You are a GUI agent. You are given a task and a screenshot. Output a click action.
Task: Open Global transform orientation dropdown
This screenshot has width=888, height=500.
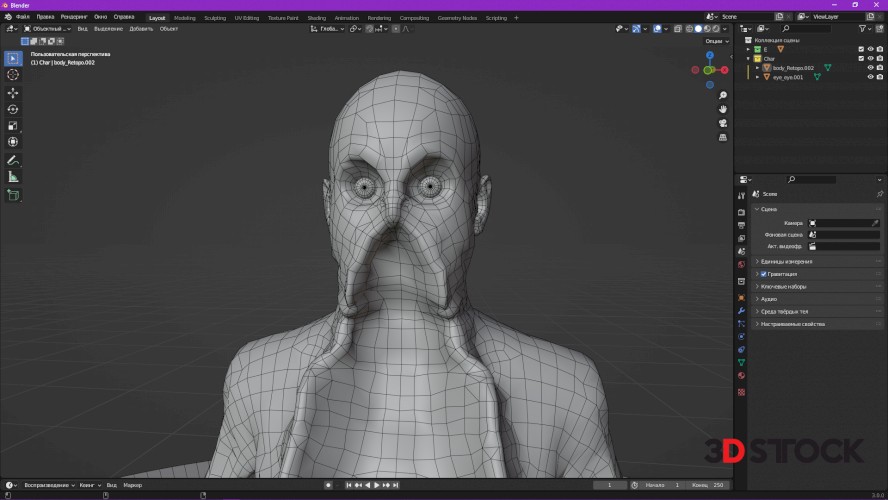tap(327, 29)
